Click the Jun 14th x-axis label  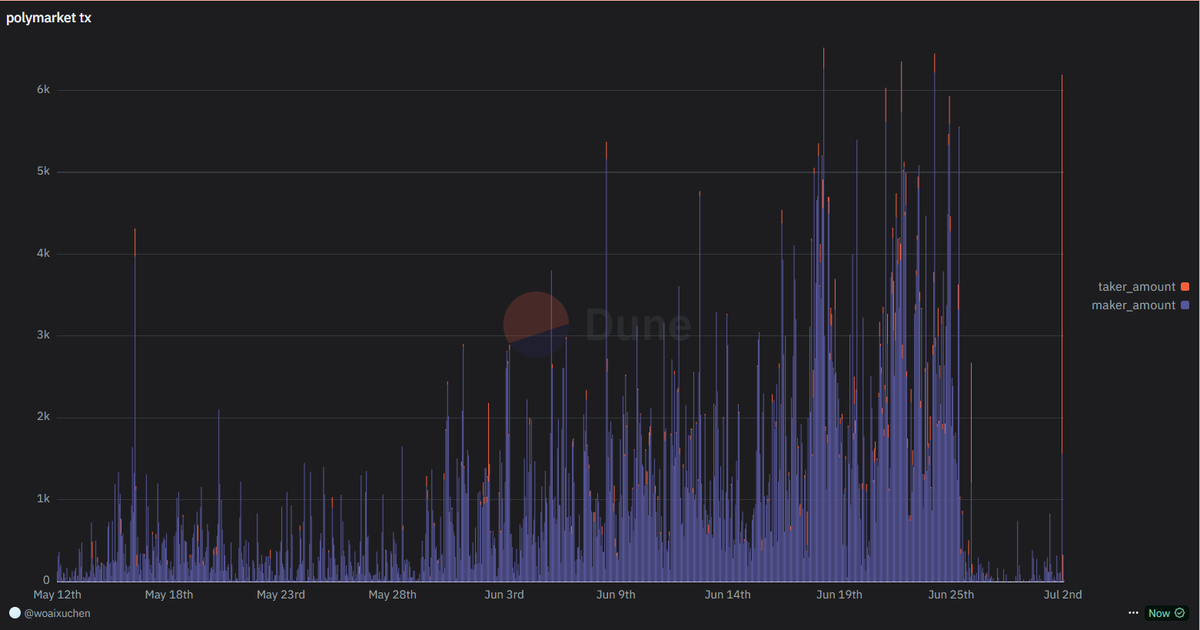click(728, 595)
